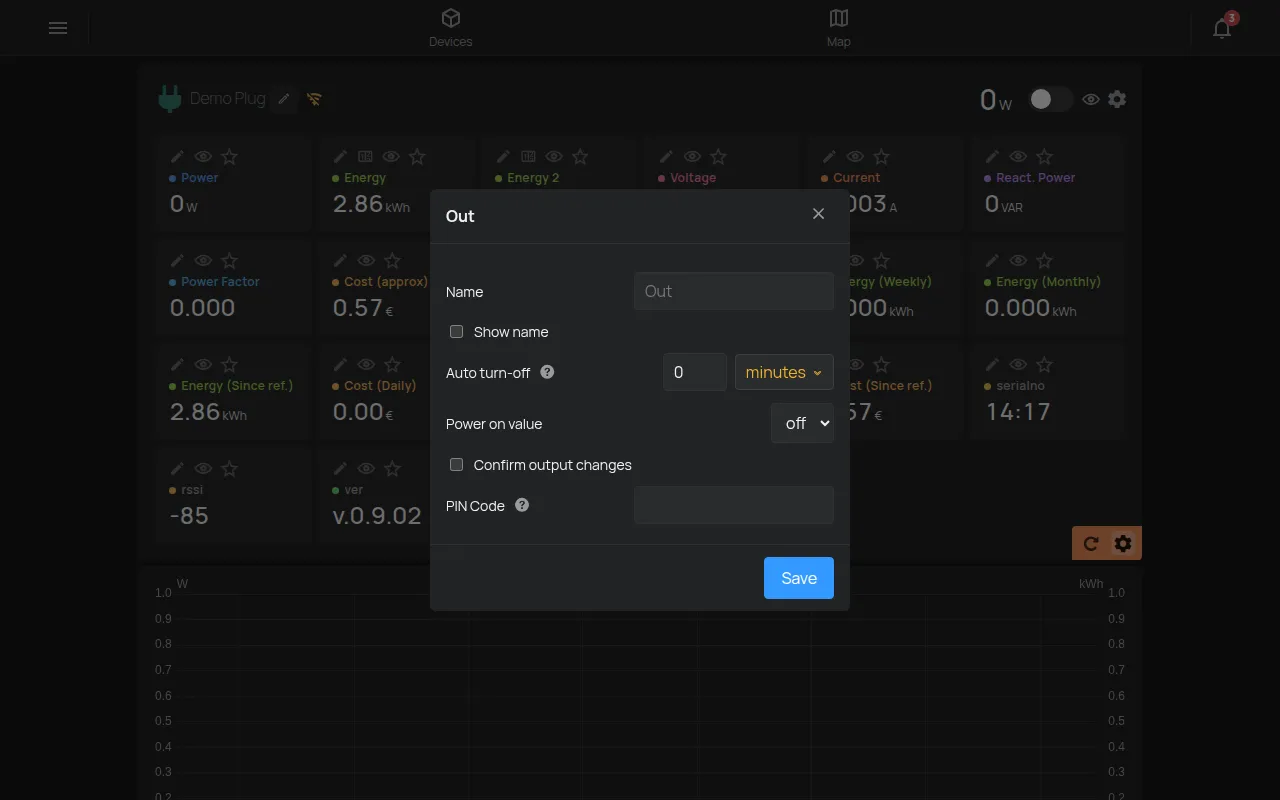Save the Out settings

pyautogui.click(x=799, y=578)
